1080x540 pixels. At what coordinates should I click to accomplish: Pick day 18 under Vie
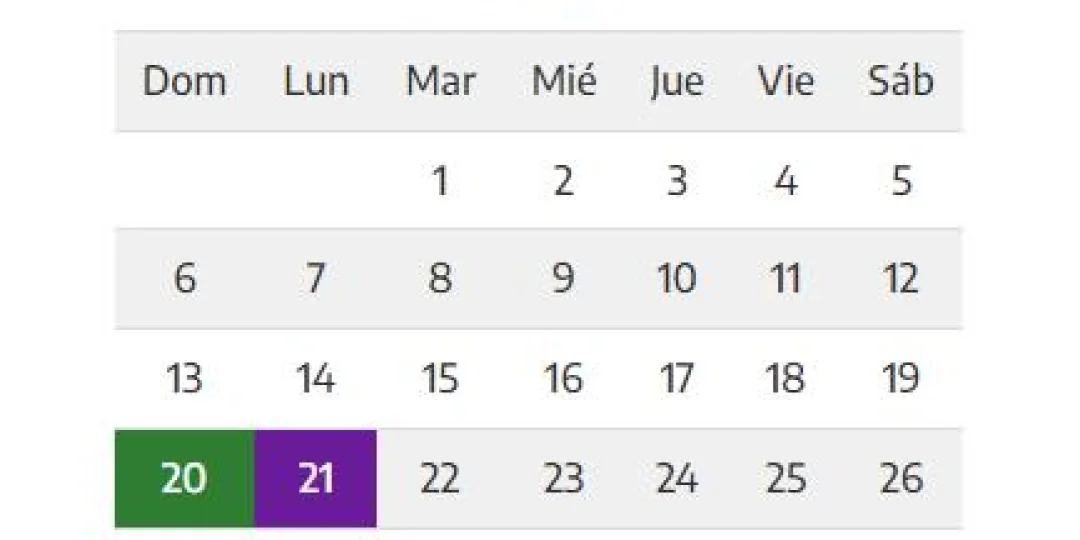[786, 379]
